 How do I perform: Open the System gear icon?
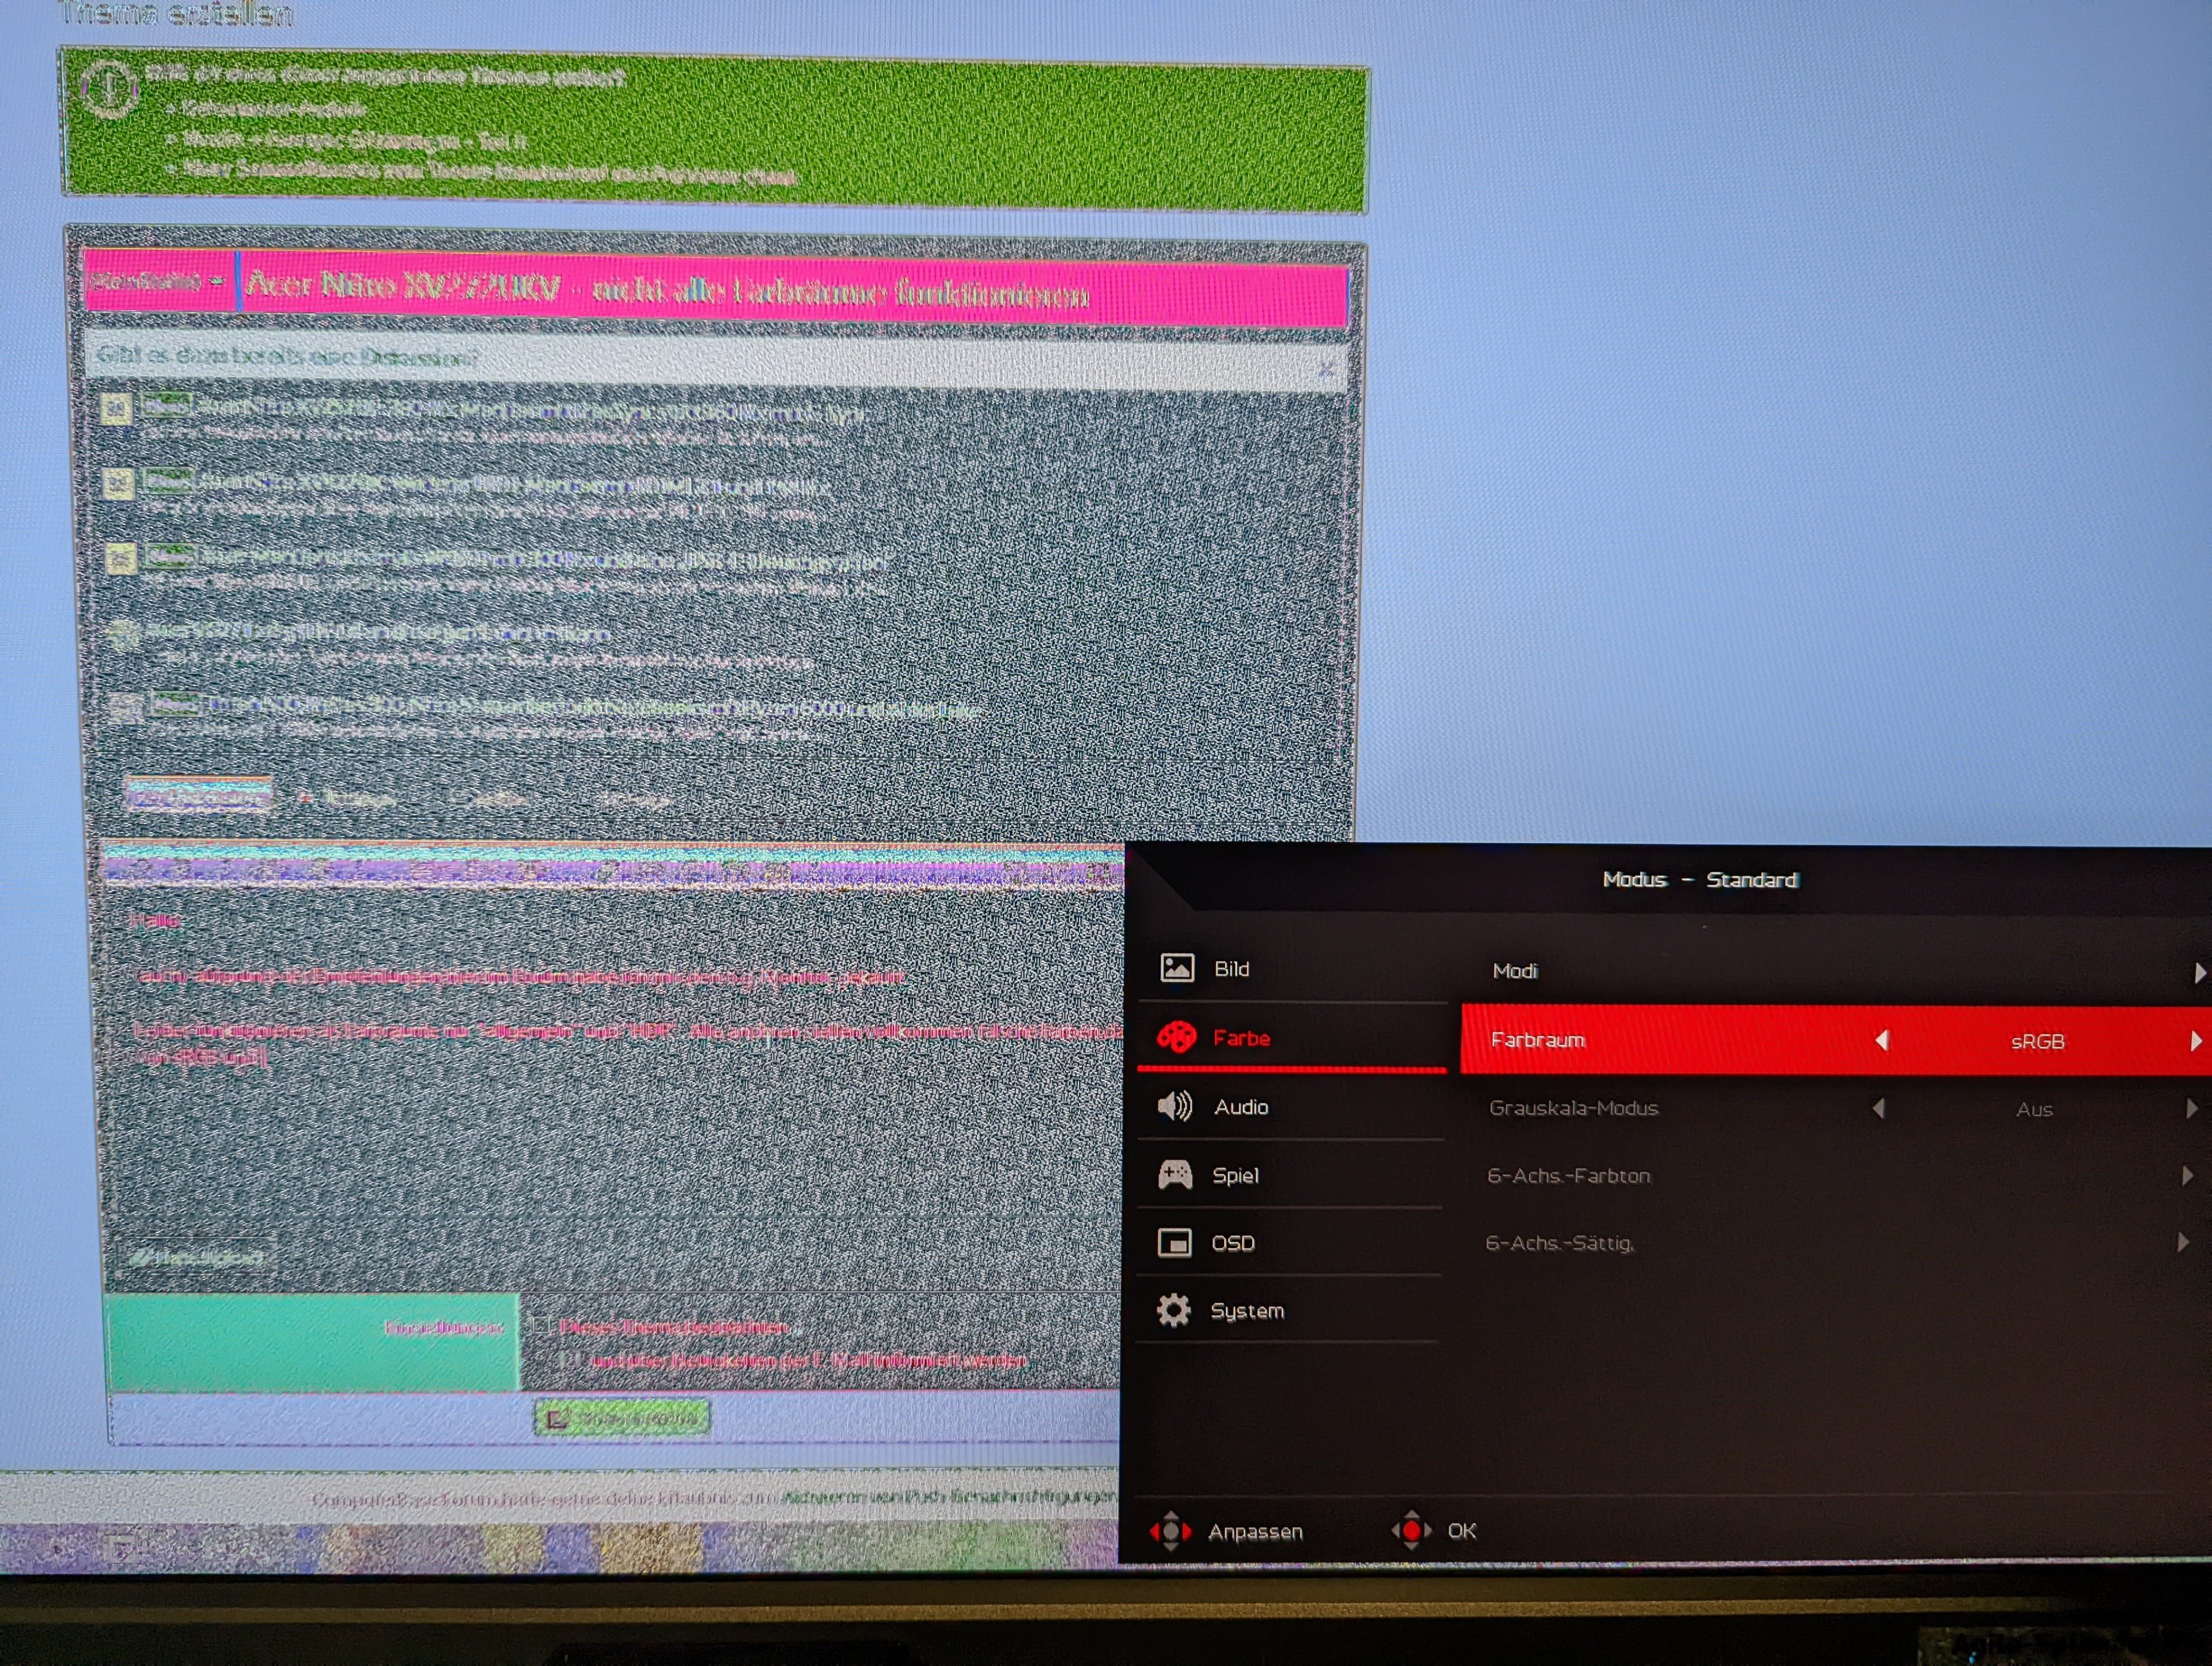(x=1173, y=1310)
